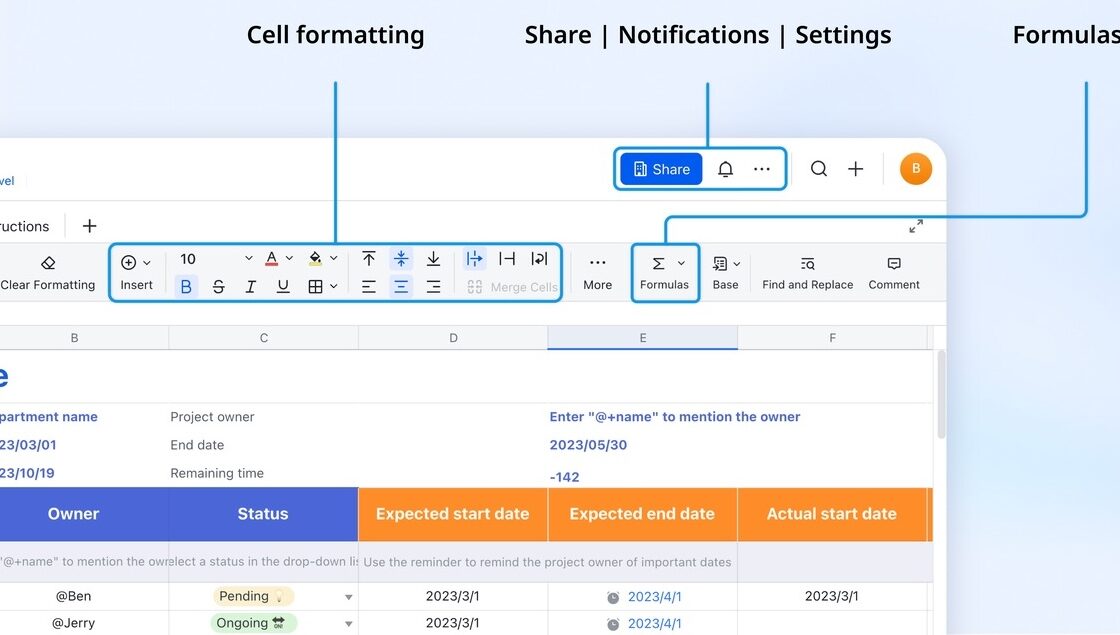Click the notifications bell icon
Image resolution: width=1120 pixels, height=635 pixels.
[726, 169]
